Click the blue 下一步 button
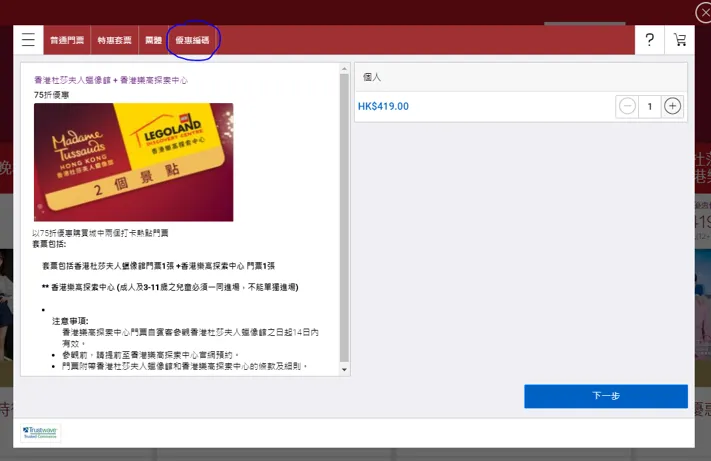The width and height of the screenshot is (711, 461). 606,396
